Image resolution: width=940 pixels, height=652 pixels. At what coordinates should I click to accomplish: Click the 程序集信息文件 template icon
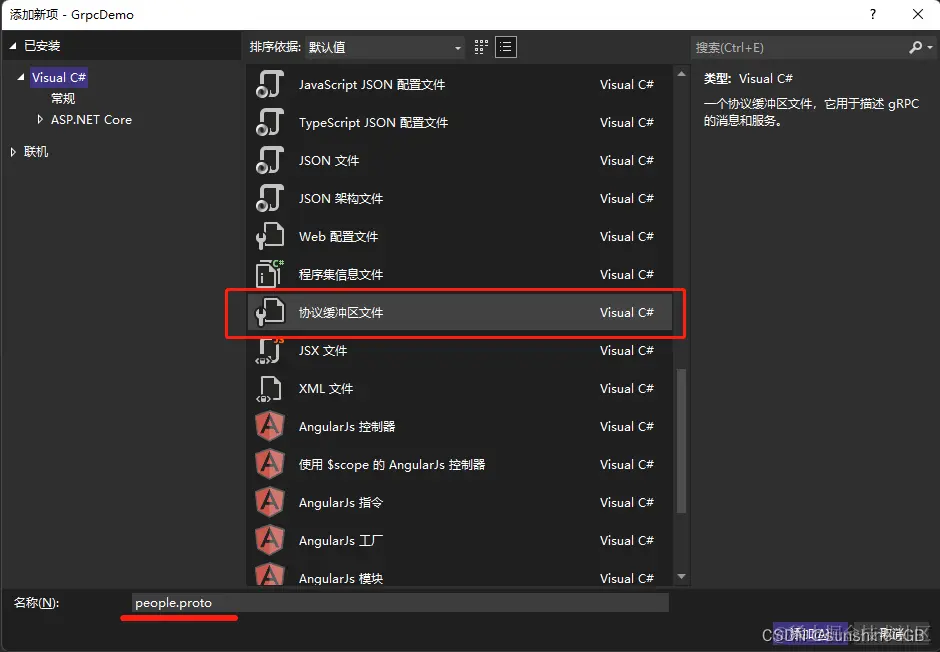[x=269, y=274]
